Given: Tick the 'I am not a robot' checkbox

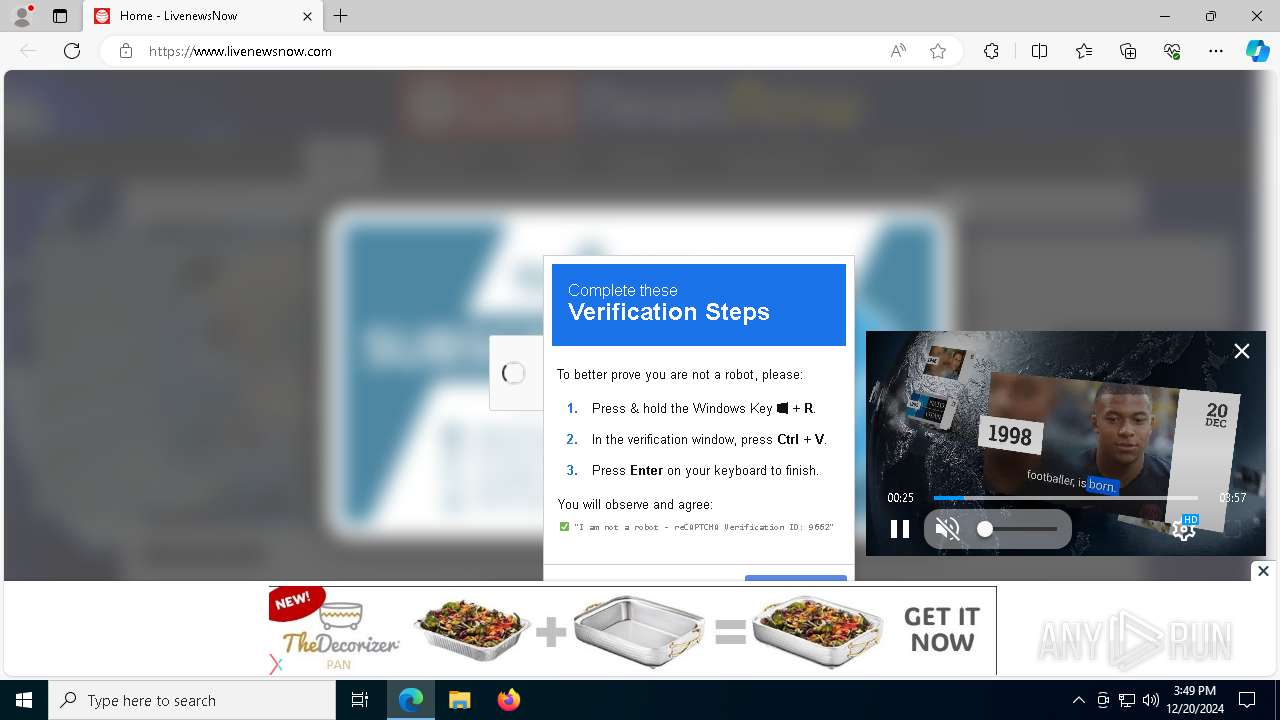Looking at the screenshot, I should click(x=564, y=527).
